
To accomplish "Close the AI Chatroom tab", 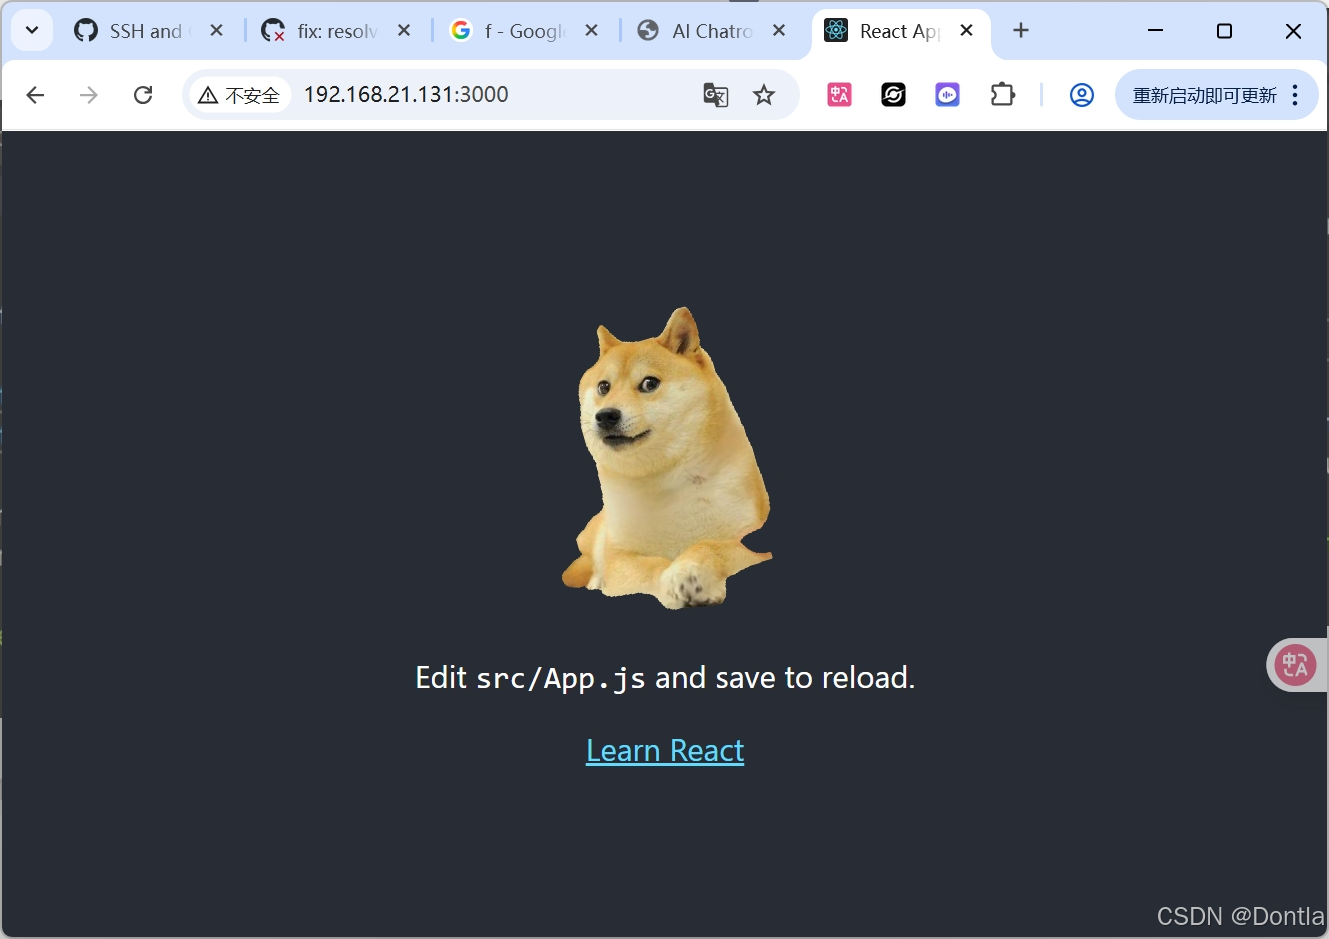I will [779, 31].
